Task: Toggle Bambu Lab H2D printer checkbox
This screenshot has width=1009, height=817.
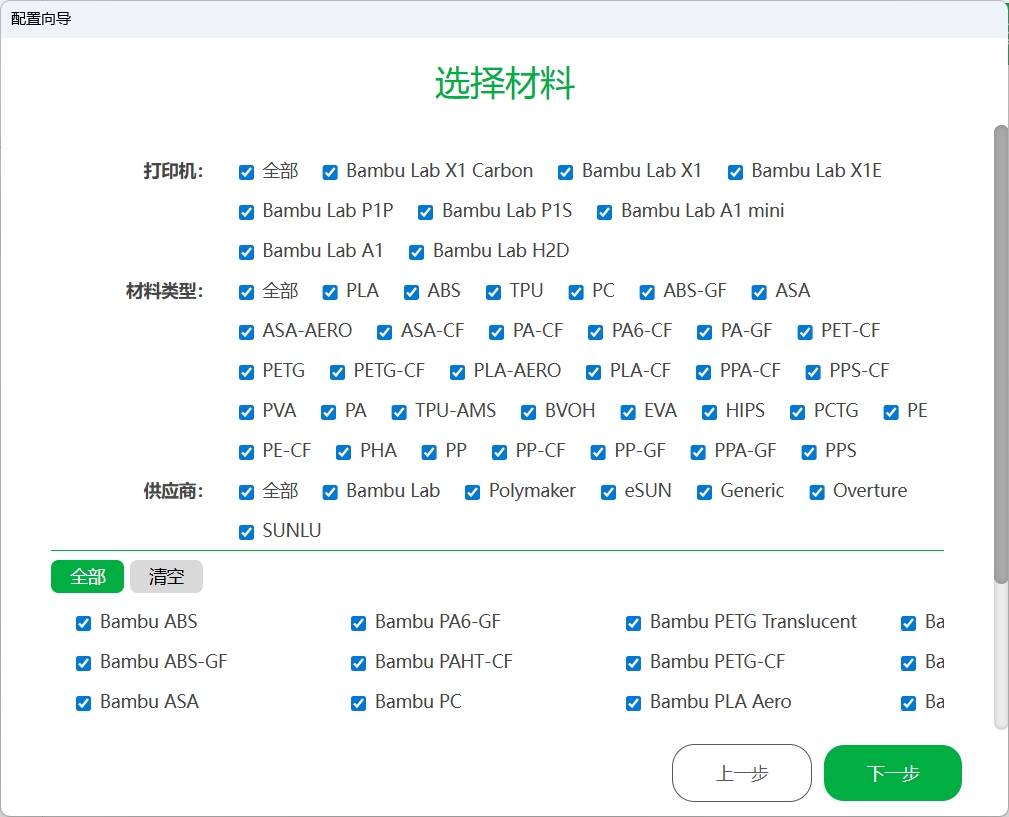Action: coord(416,252)
